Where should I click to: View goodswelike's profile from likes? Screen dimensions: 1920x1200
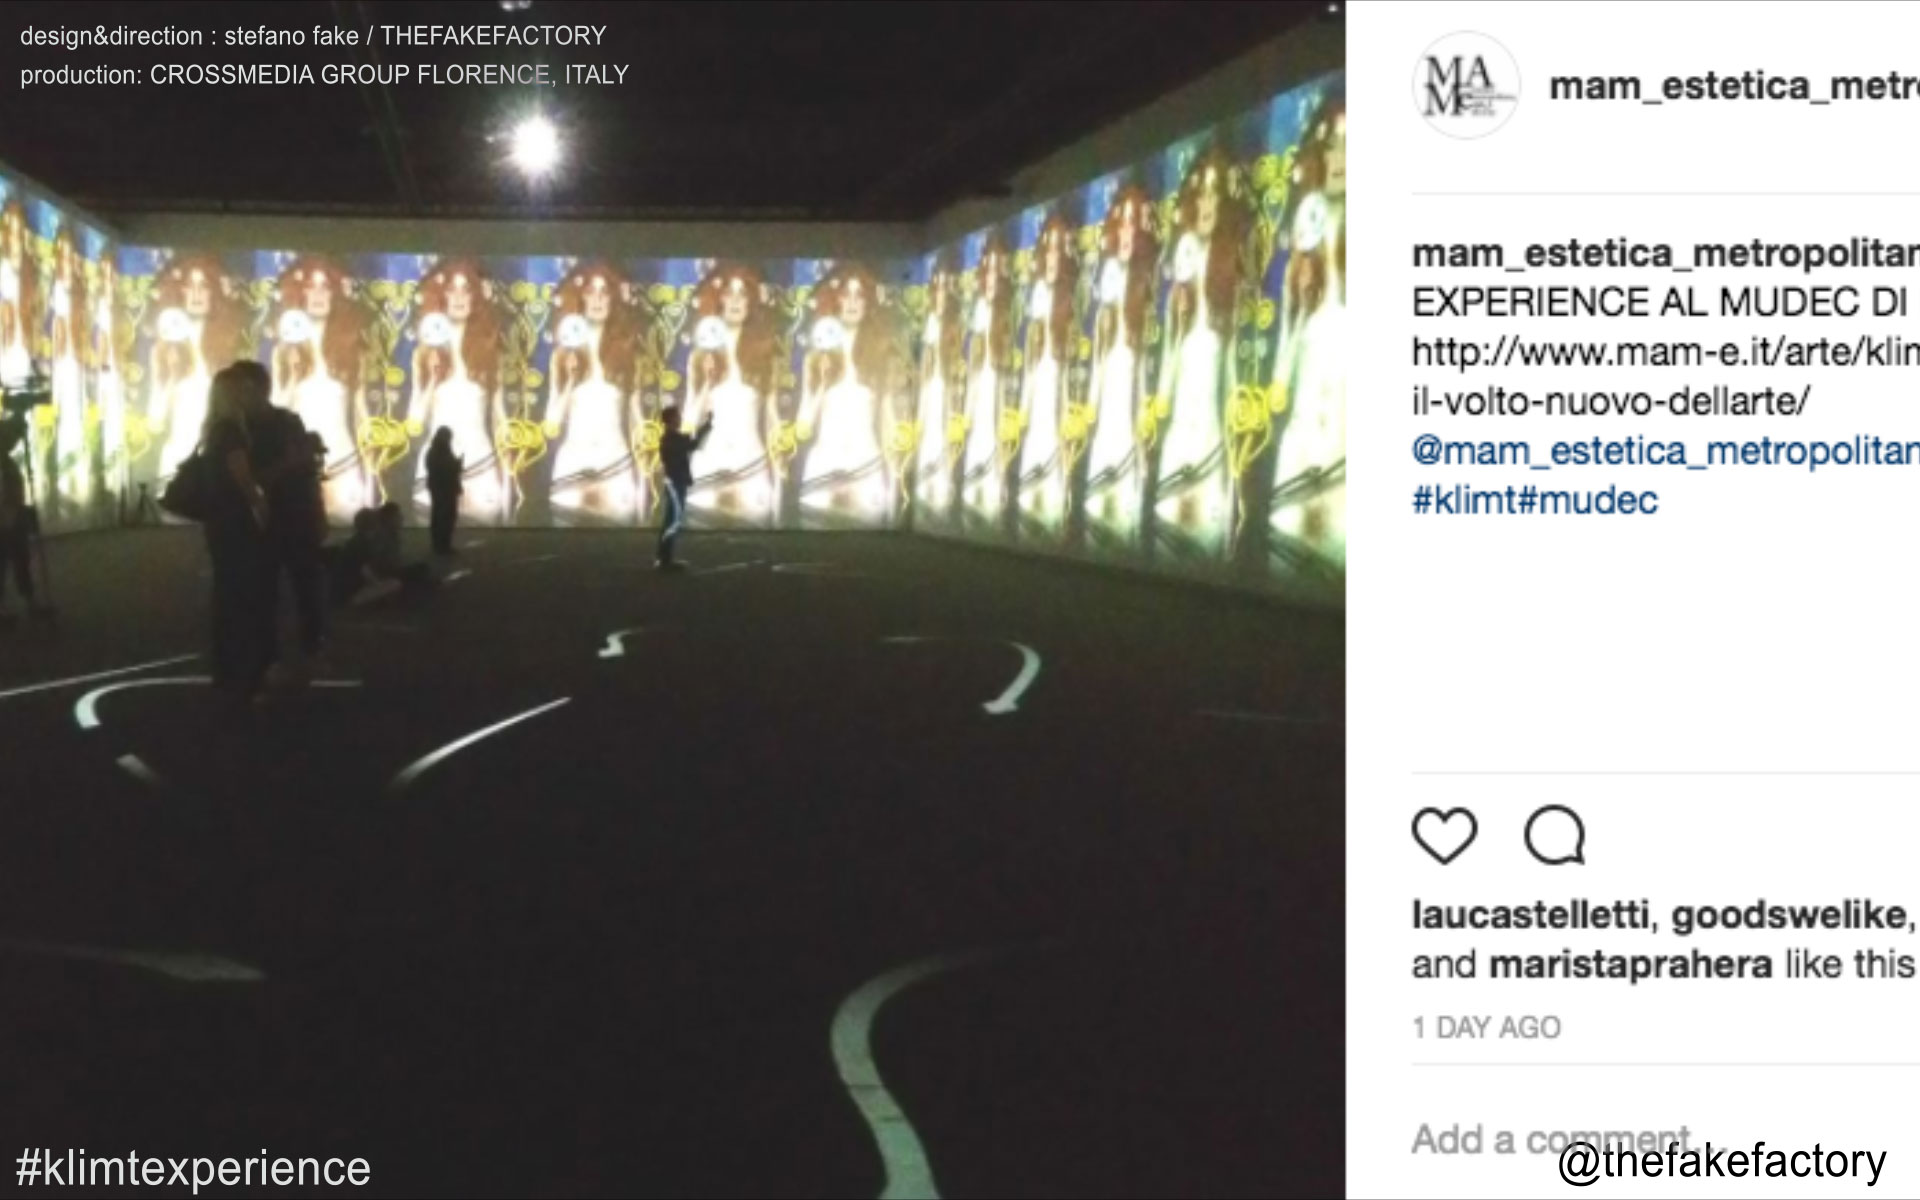pyautogui.click(x=1790, y=915)
